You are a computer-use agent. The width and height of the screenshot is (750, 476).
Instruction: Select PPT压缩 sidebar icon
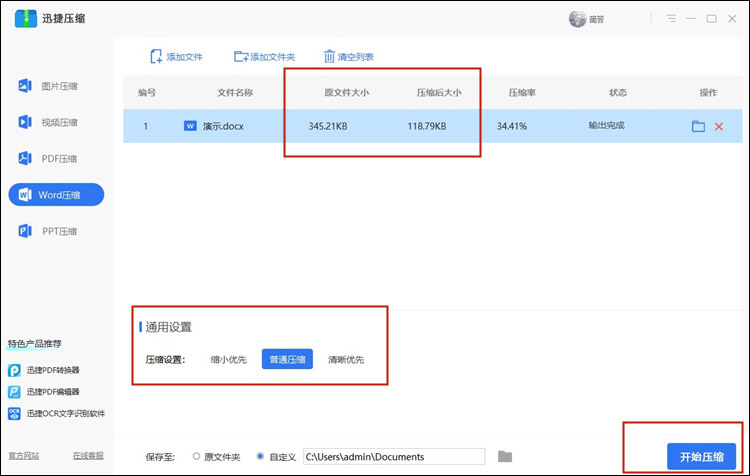(x=25, y=231)
